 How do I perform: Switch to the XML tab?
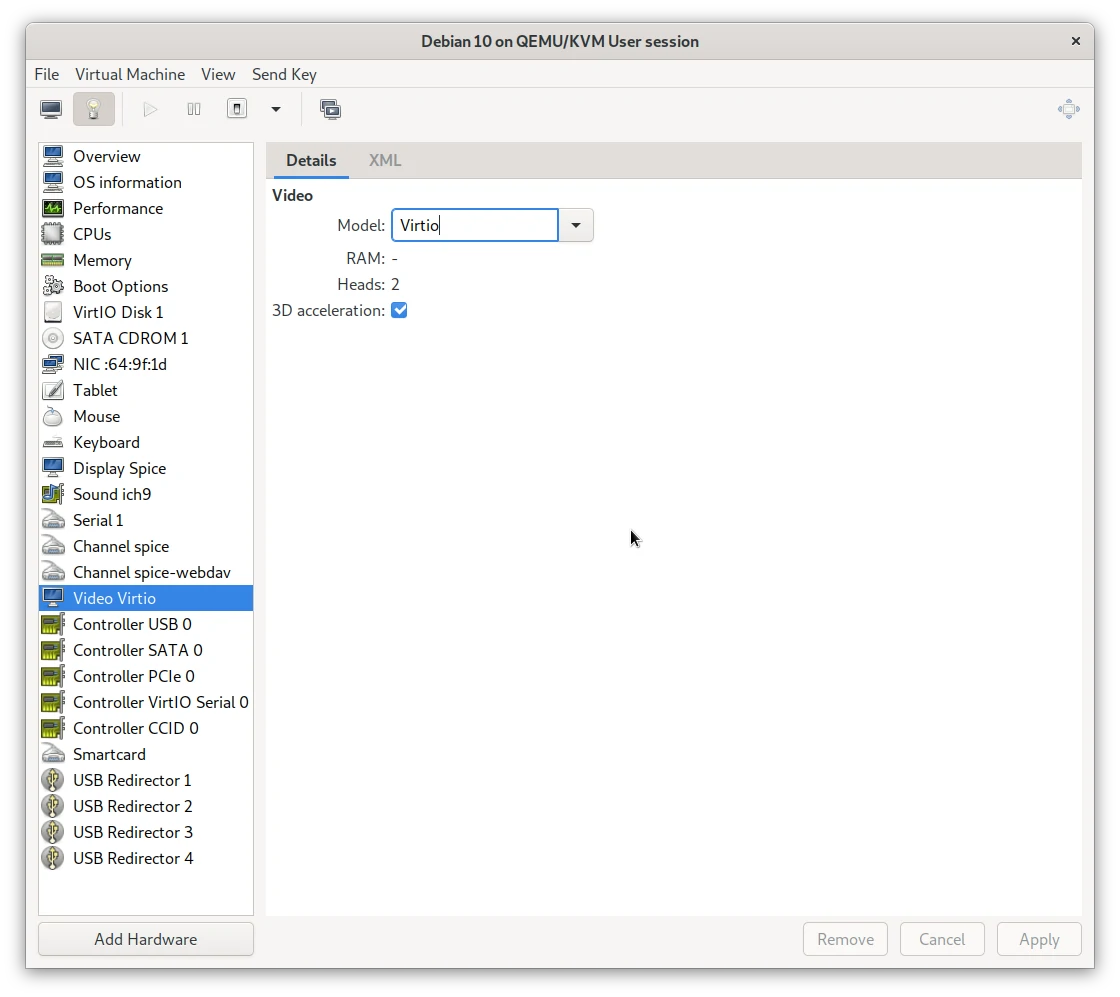[x=385, y=160]
